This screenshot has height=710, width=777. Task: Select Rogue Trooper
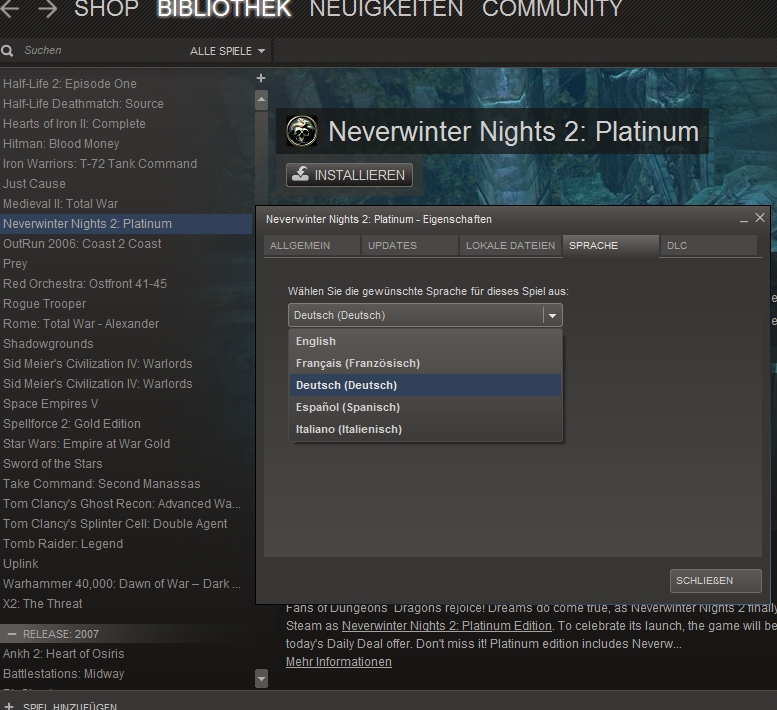click(x=126, y=304)
